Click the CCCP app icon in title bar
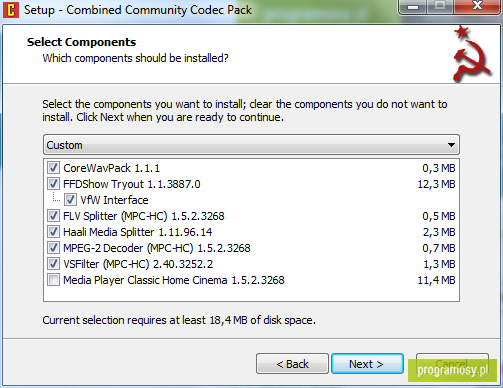The height and width of the screenshot is (388, 503). (11, 10)
